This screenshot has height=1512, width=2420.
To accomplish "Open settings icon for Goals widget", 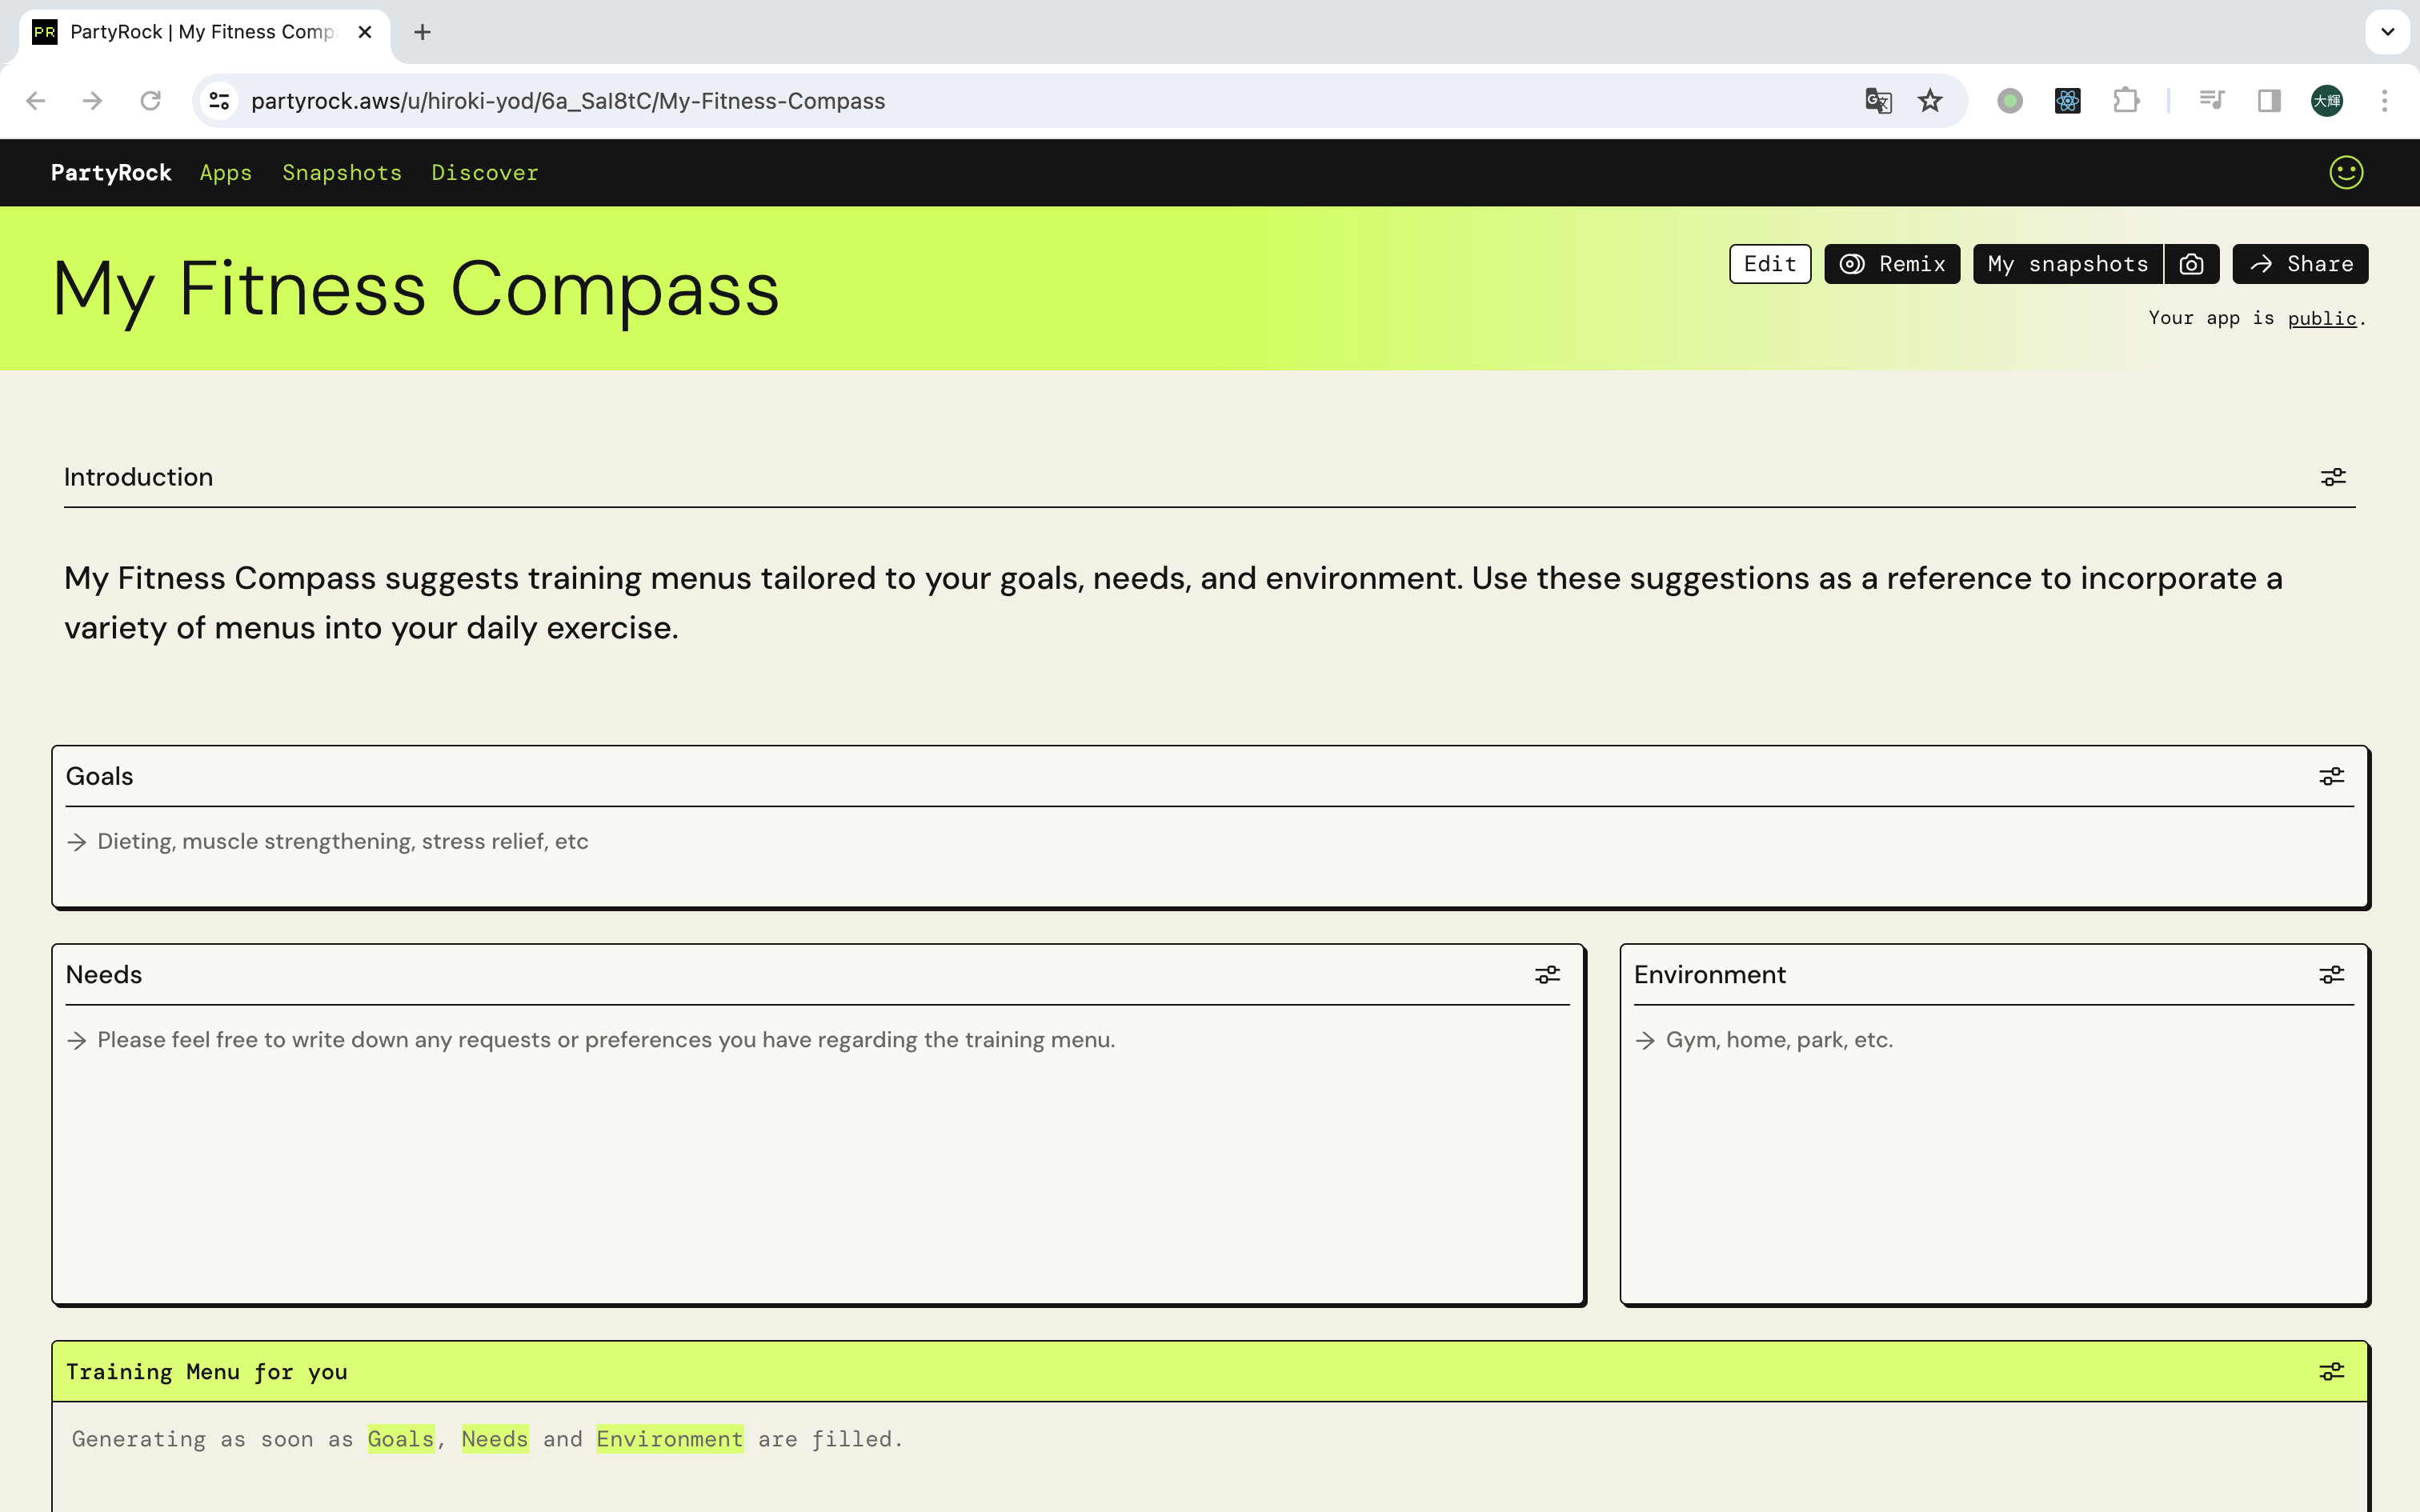I will (2331, 776).
